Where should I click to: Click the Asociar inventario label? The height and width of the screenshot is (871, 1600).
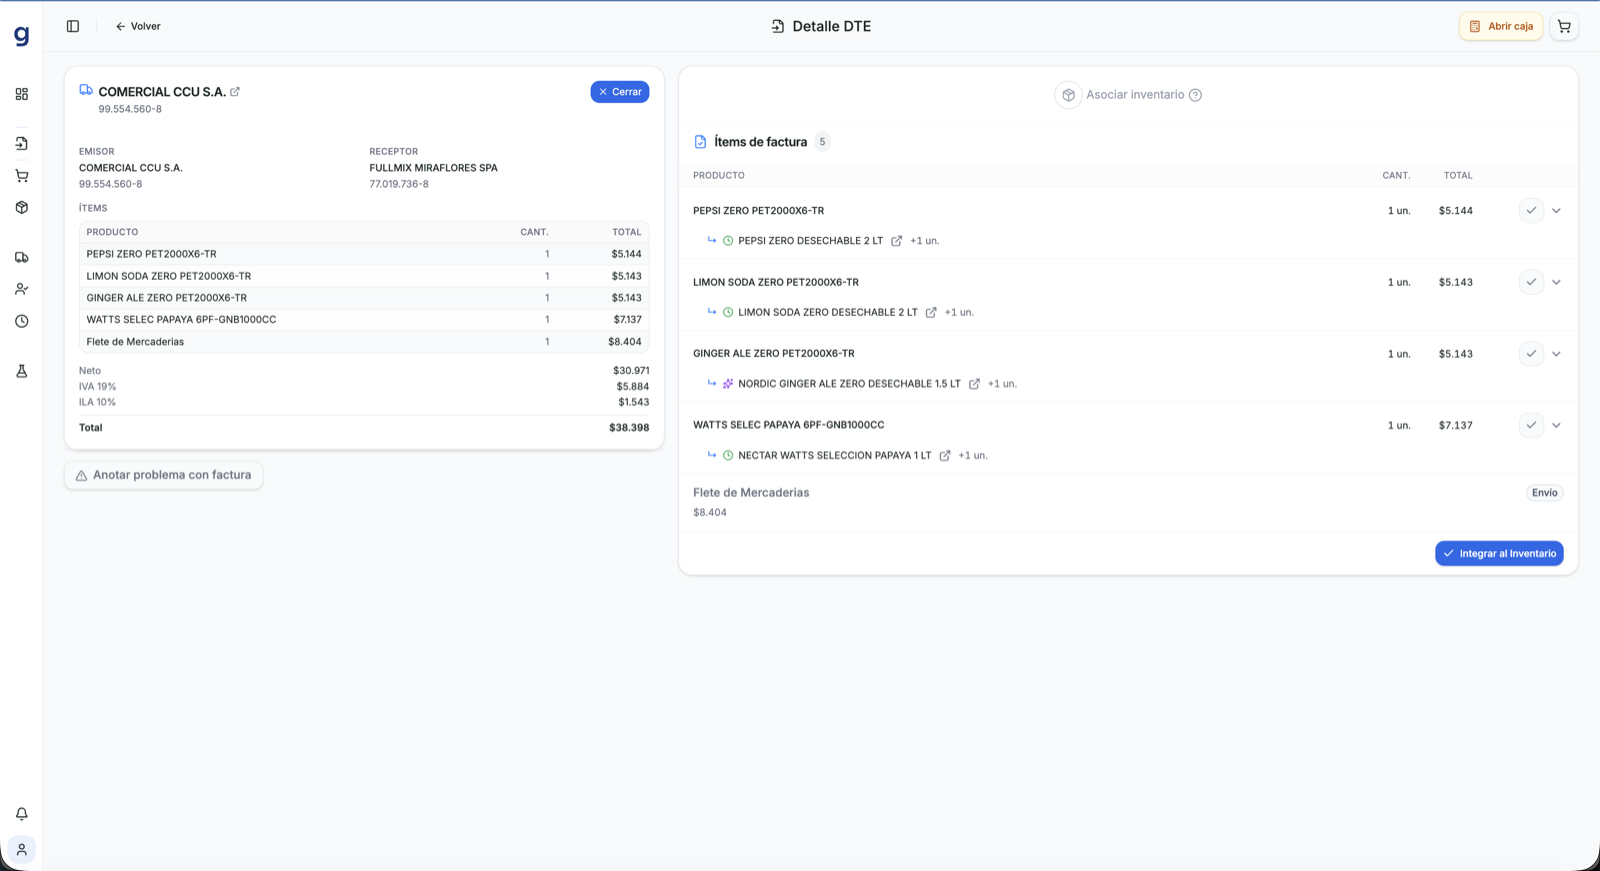[x=1135, y=95]
